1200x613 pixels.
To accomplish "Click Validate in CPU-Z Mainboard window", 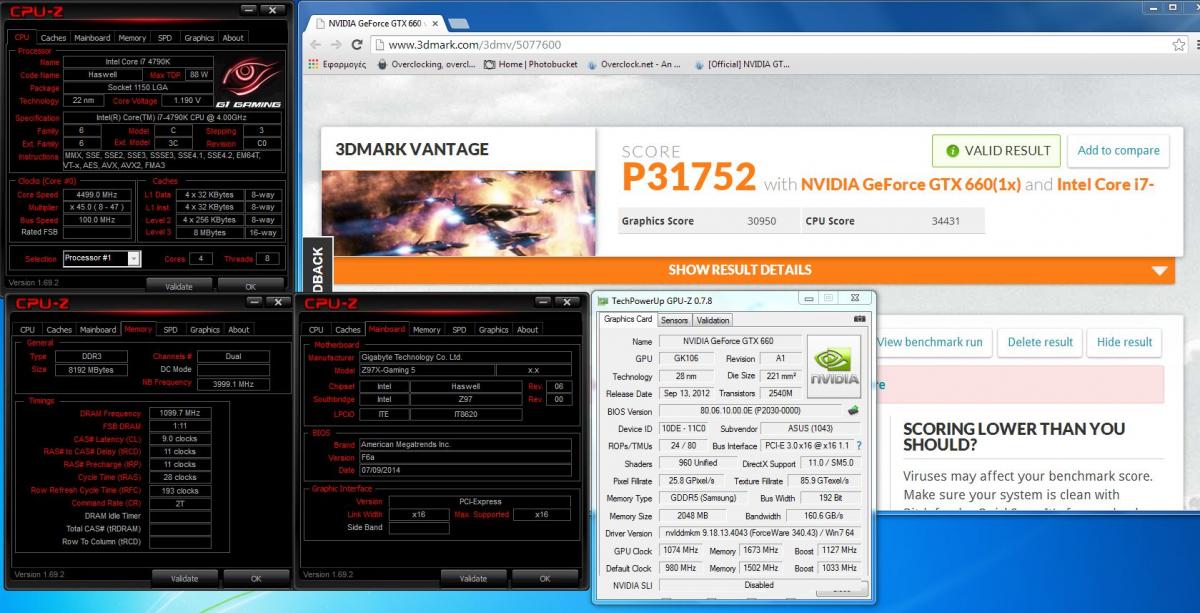I will 473,578.
